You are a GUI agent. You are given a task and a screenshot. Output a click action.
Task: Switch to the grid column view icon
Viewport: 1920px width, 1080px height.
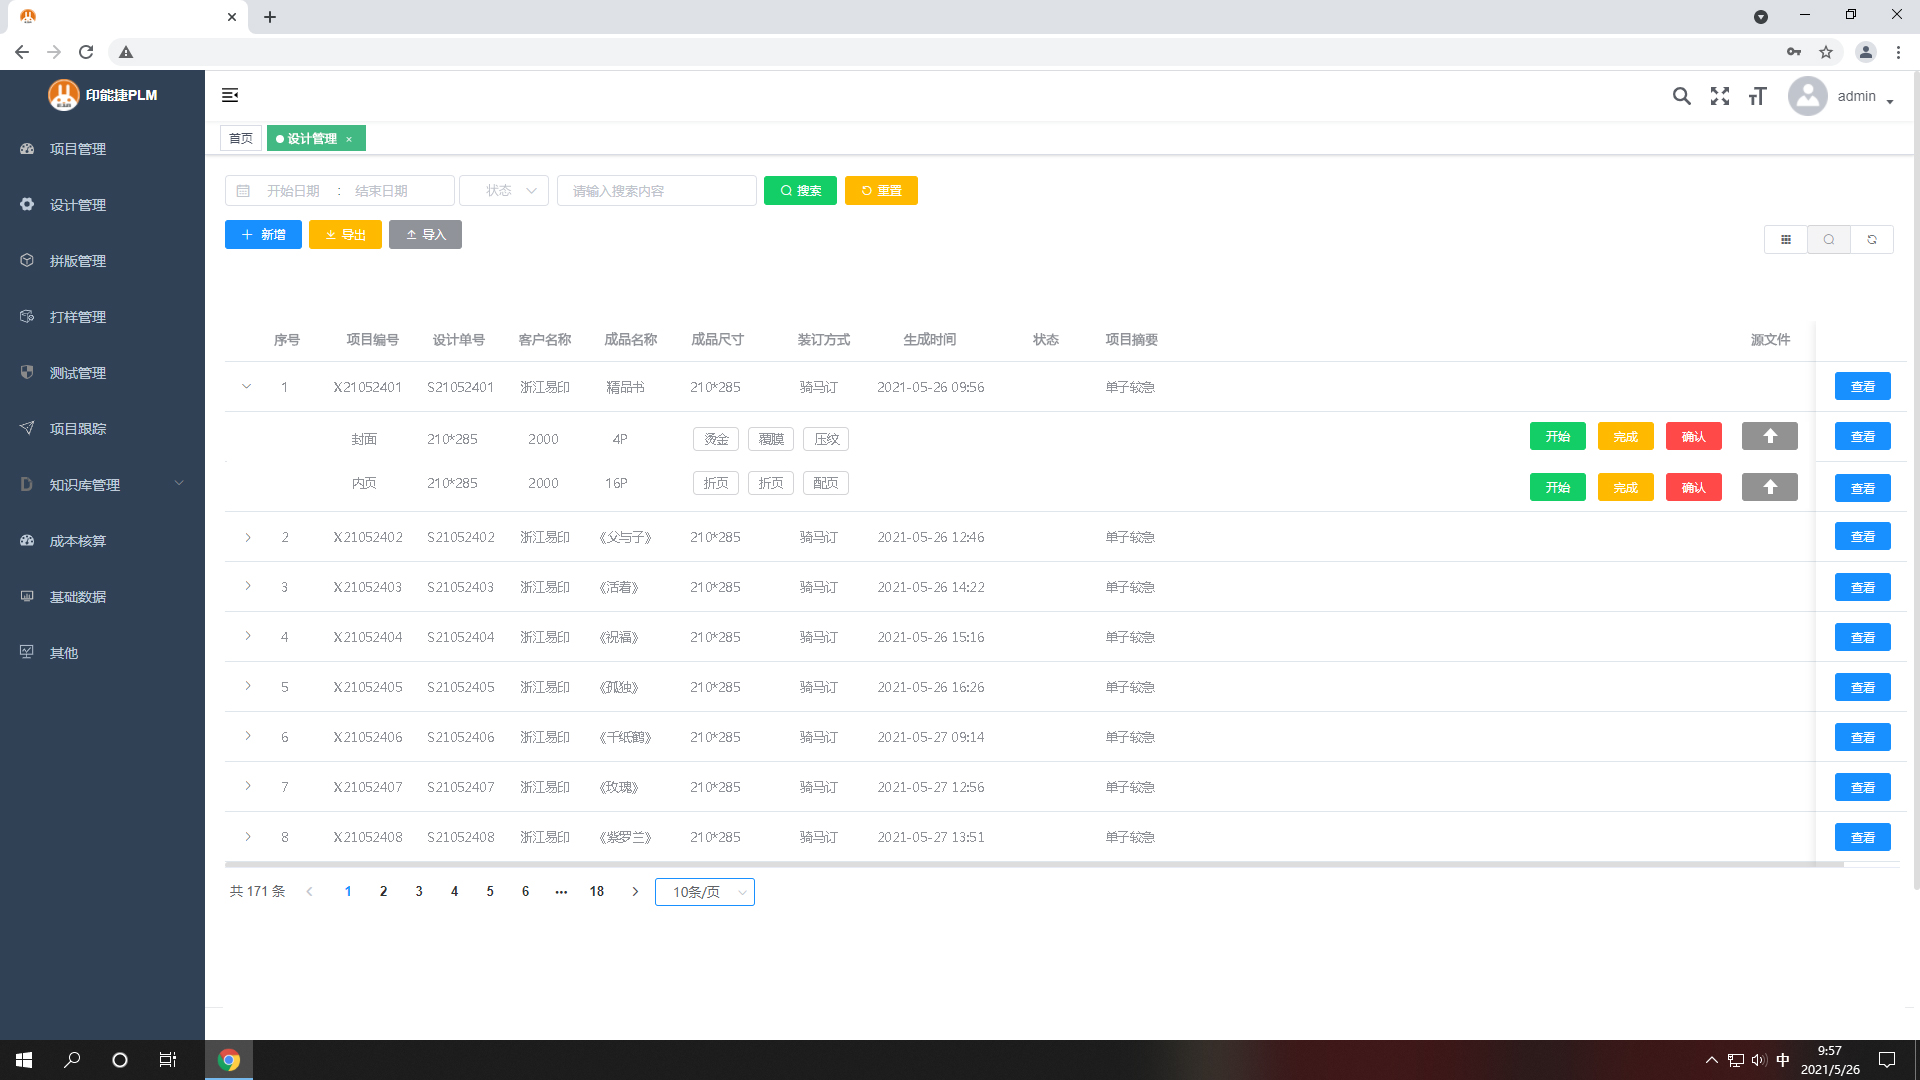tap(1786, 240)
